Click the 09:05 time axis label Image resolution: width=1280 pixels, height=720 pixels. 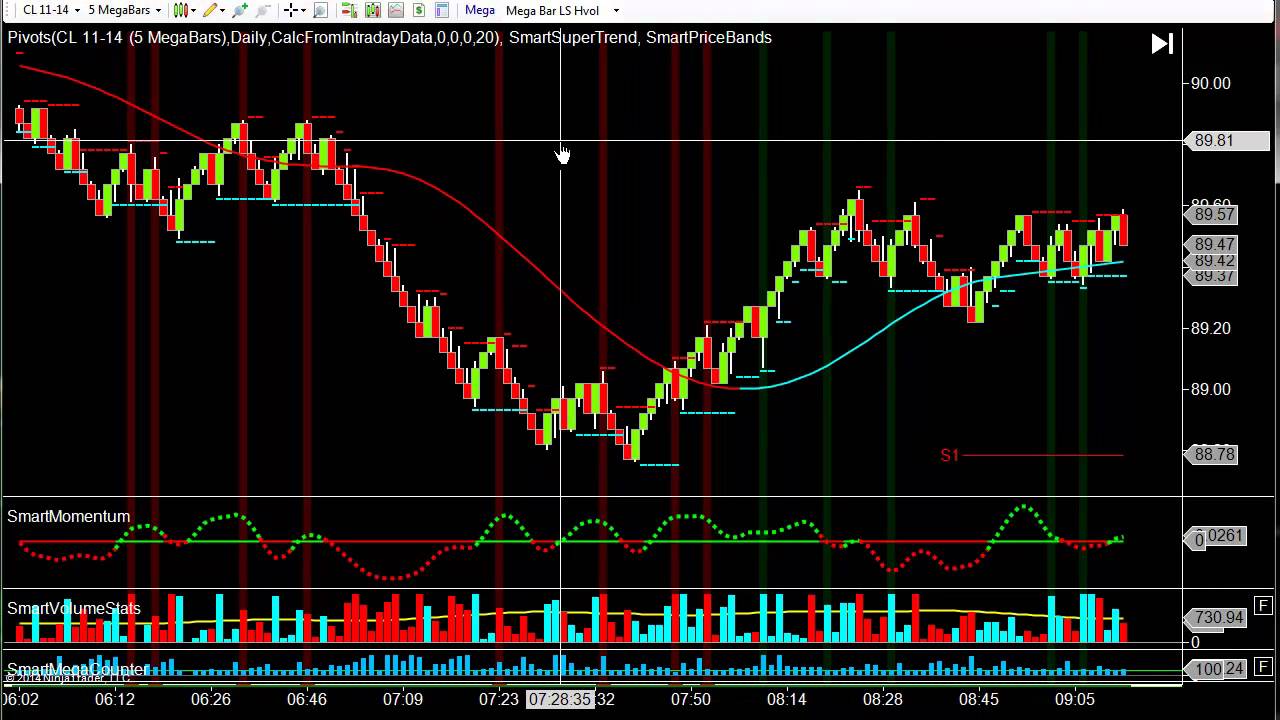[x=1075, y=699]
